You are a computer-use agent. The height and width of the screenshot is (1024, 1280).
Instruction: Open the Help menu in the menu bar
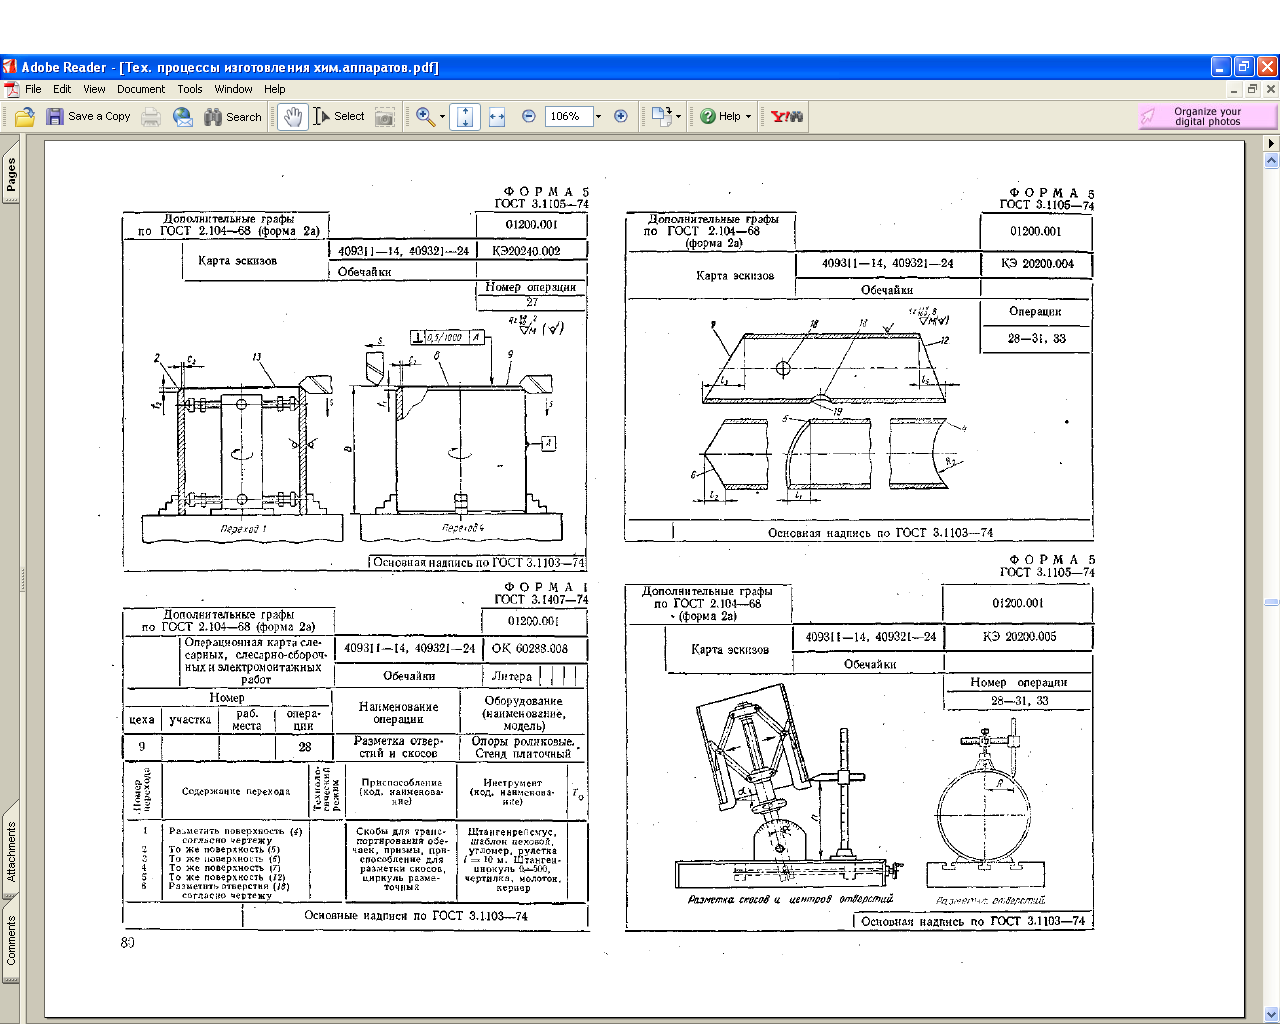pyautogui.click(x=275, y=89)
